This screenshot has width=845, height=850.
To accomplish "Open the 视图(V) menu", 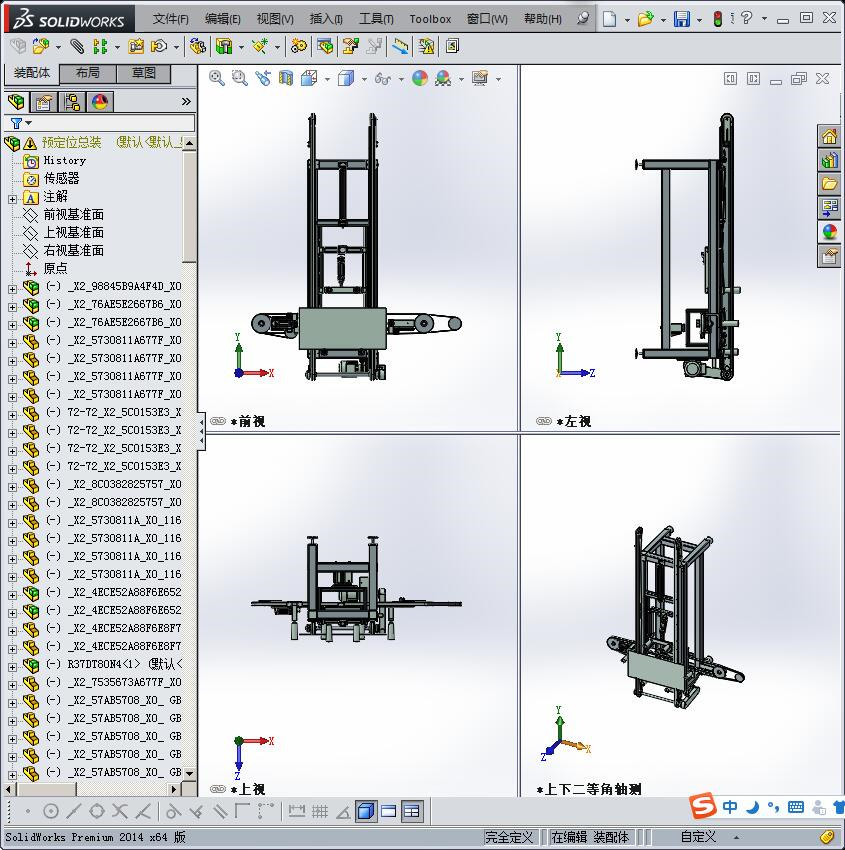I will [x=275, y=19].
